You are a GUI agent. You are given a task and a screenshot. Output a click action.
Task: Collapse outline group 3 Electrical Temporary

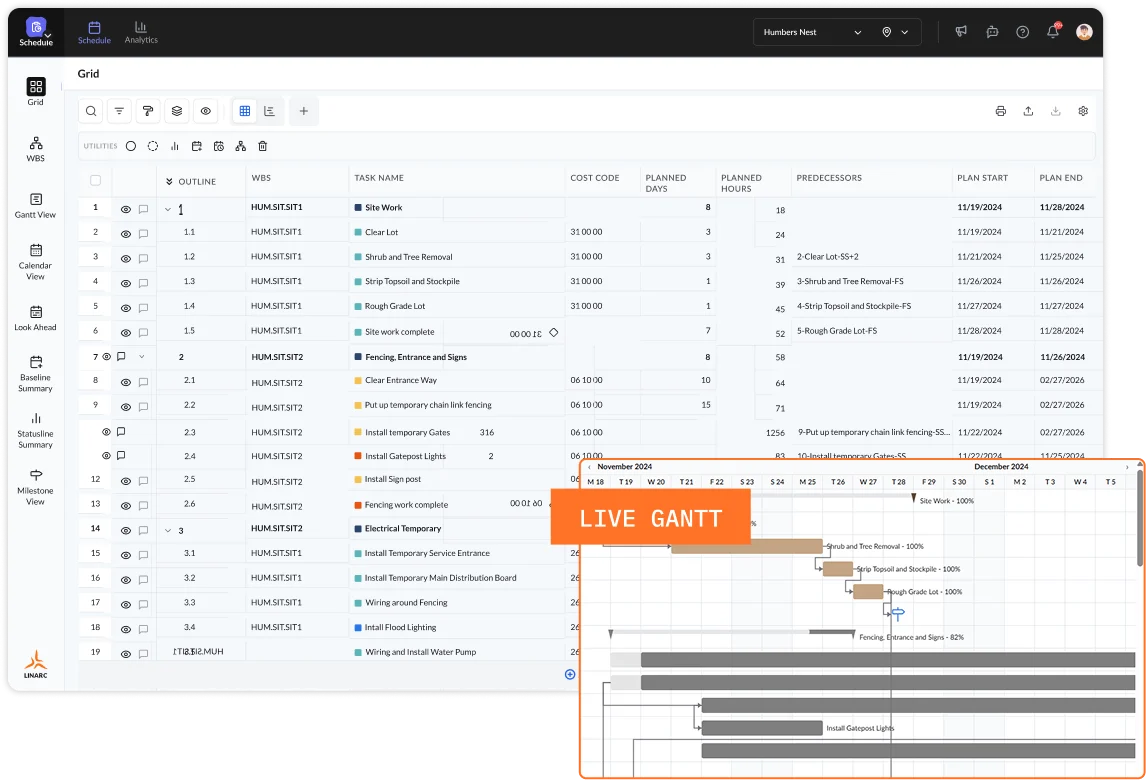click(x=168, y=531)
